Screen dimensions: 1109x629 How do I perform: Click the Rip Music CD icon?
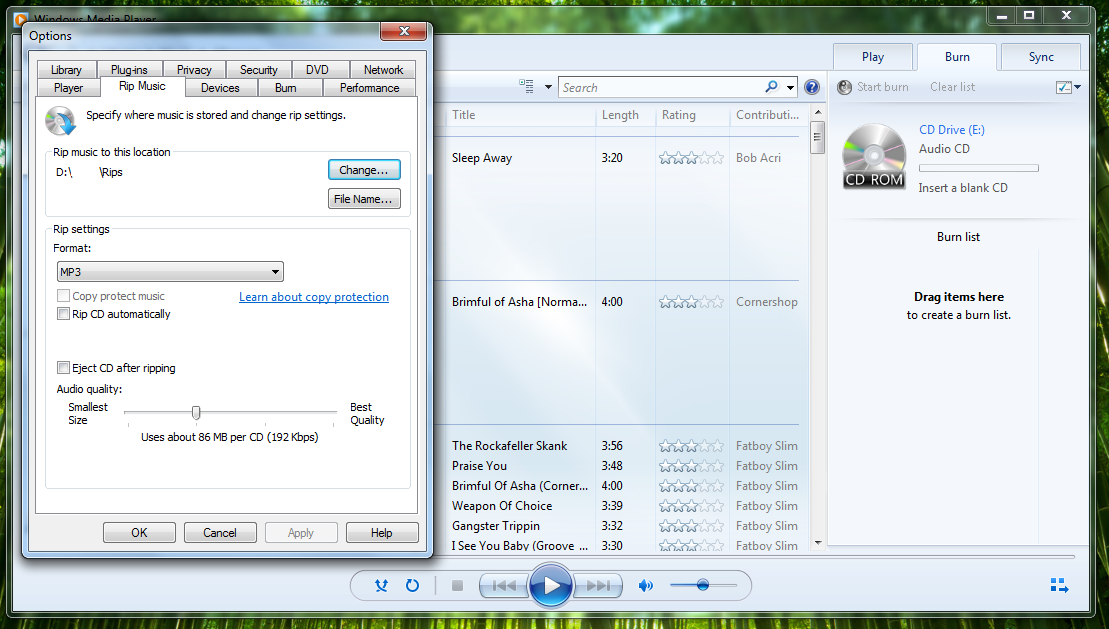point(60,120)
